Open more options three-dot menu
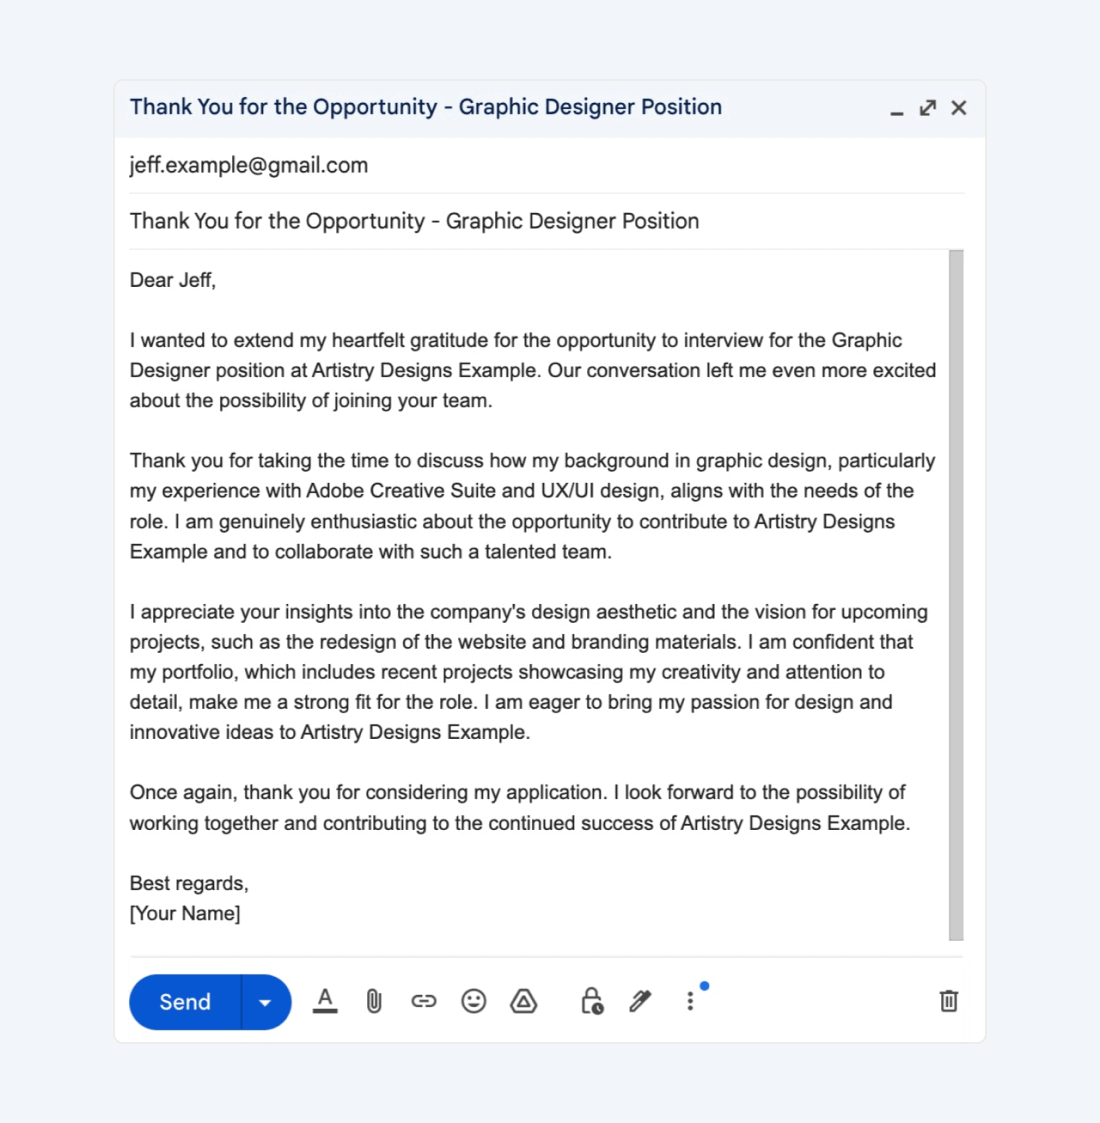Image resolution: width=1100 pixels, height=1123 pixels. point(690,1001)
